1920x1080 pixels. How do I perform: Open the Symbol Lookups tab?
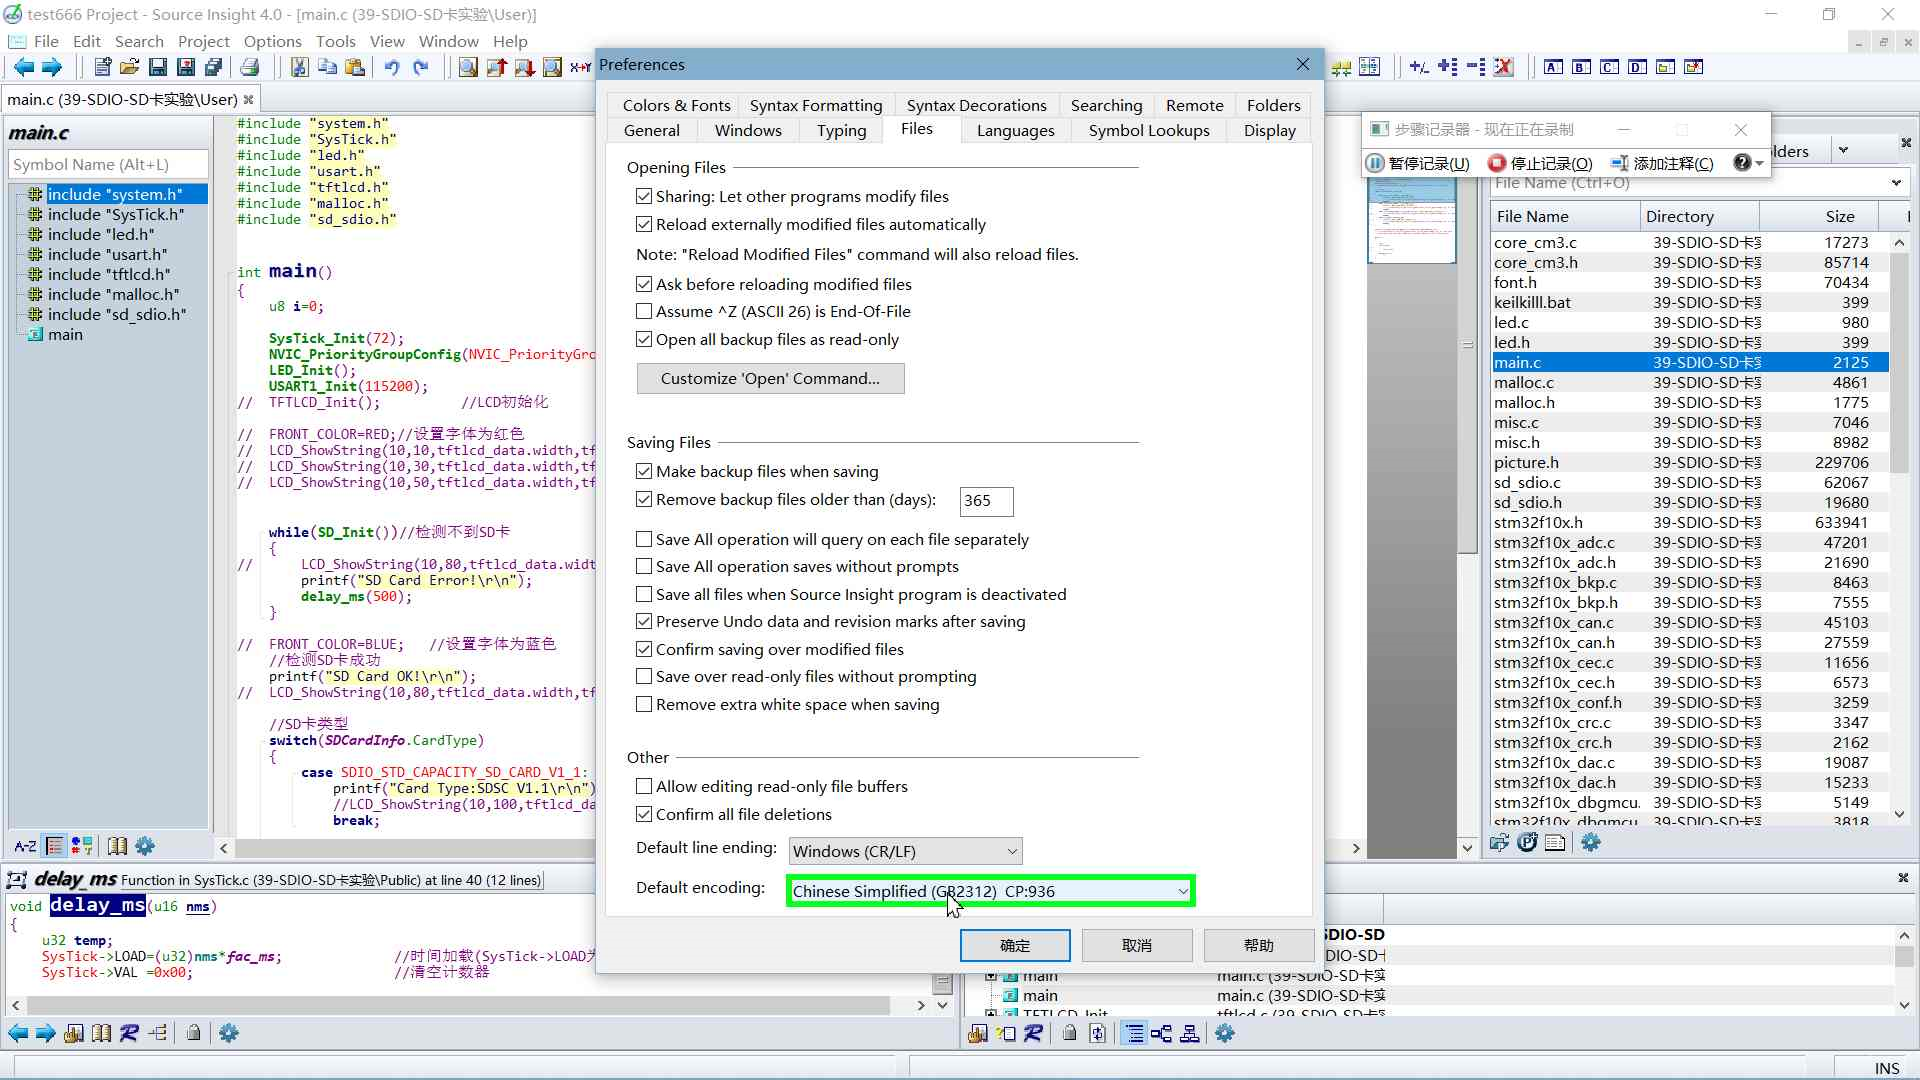(x=1149, y=131)
